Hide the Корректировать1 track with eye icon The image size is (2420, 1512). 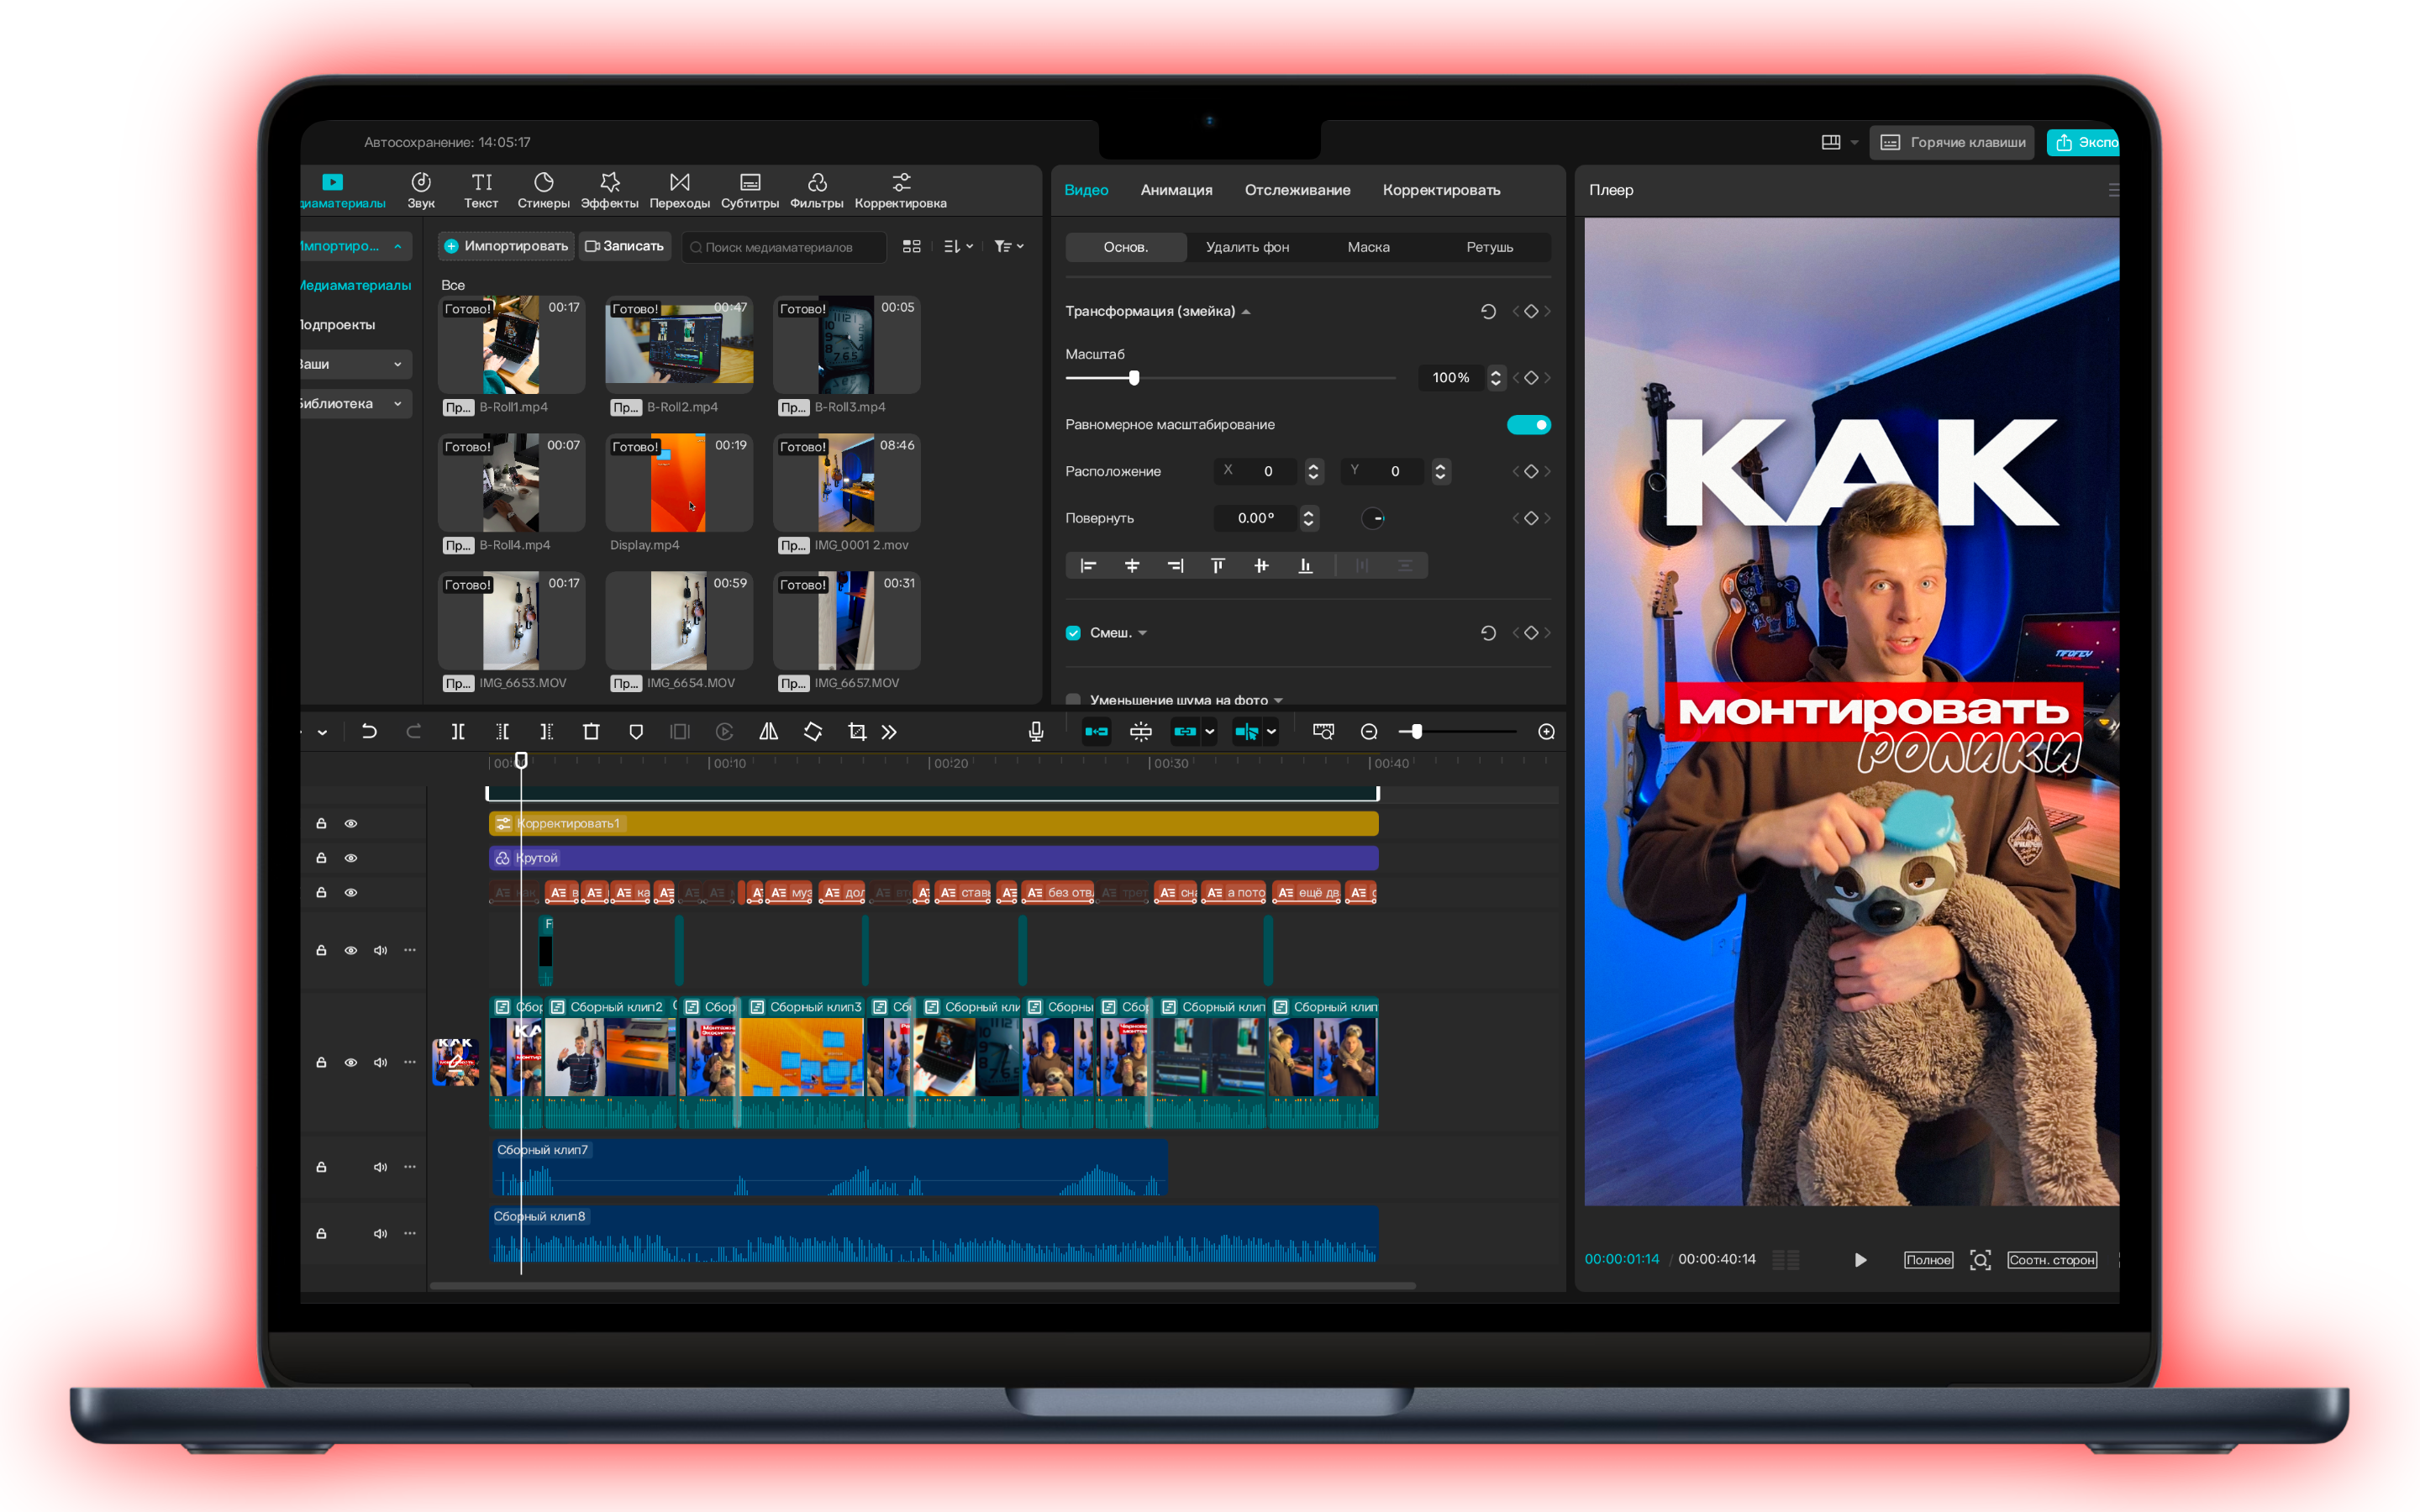351,824
